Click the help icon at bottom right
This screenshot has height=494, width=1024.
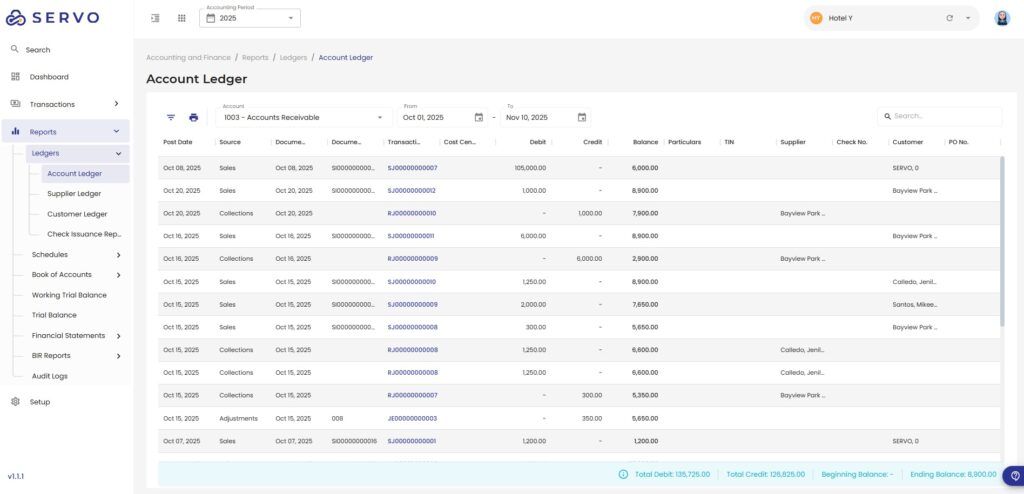pyautogui.click(x=1013, y=476)
